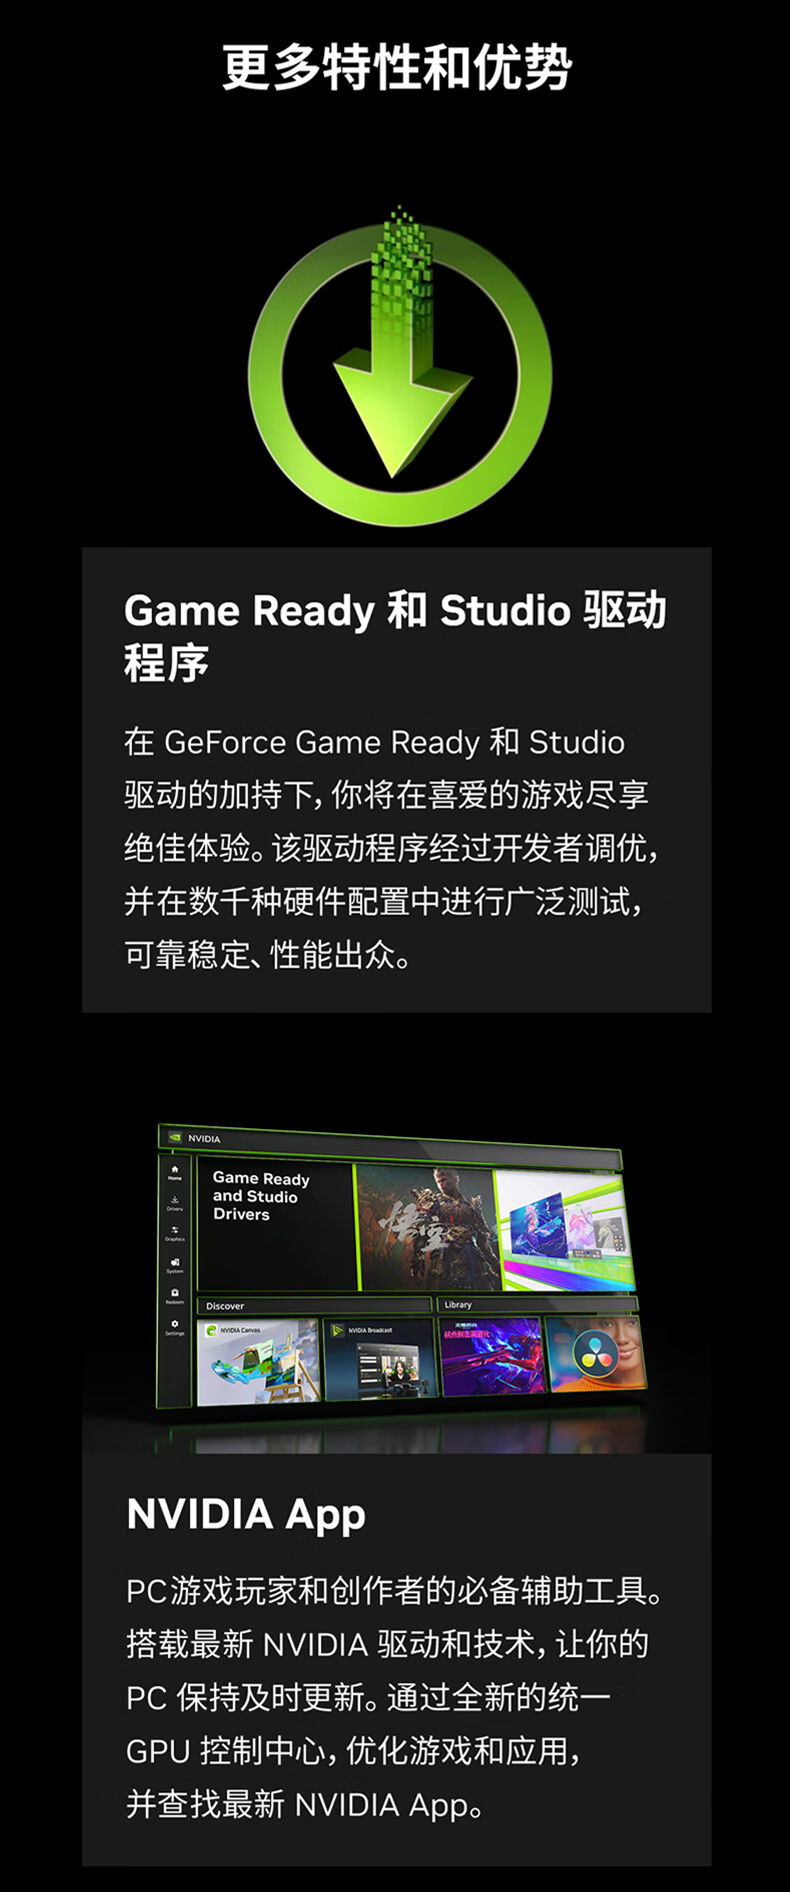Image resolution: width=790 pixels, height=1892 pixels.
Task: Click the line starting "在 GeForce Game Ready"
Action: coord(375,742)
